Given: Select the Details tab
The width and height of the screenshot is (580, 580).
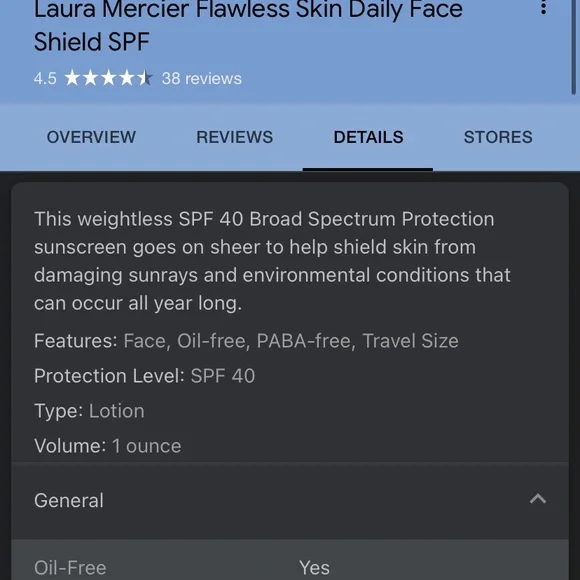Looking at the screenshot, I should 368,137.
